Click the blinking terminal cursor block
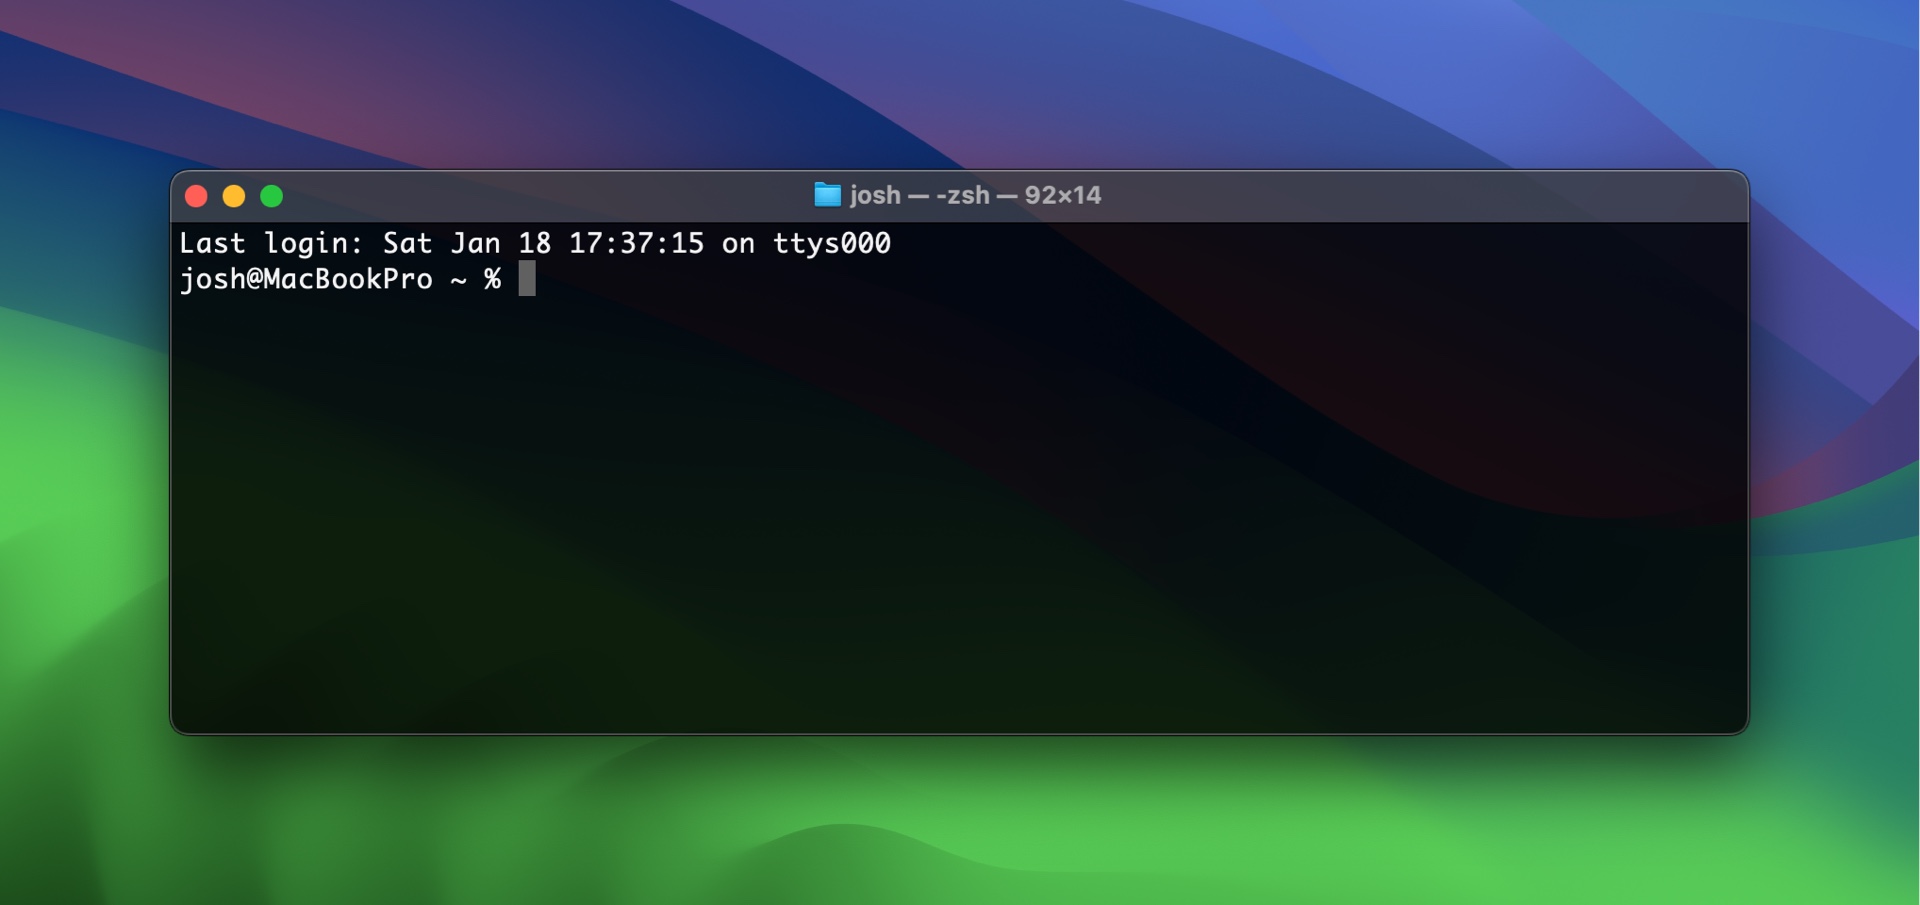This screenshot has height=905, width=1920. 527,280
